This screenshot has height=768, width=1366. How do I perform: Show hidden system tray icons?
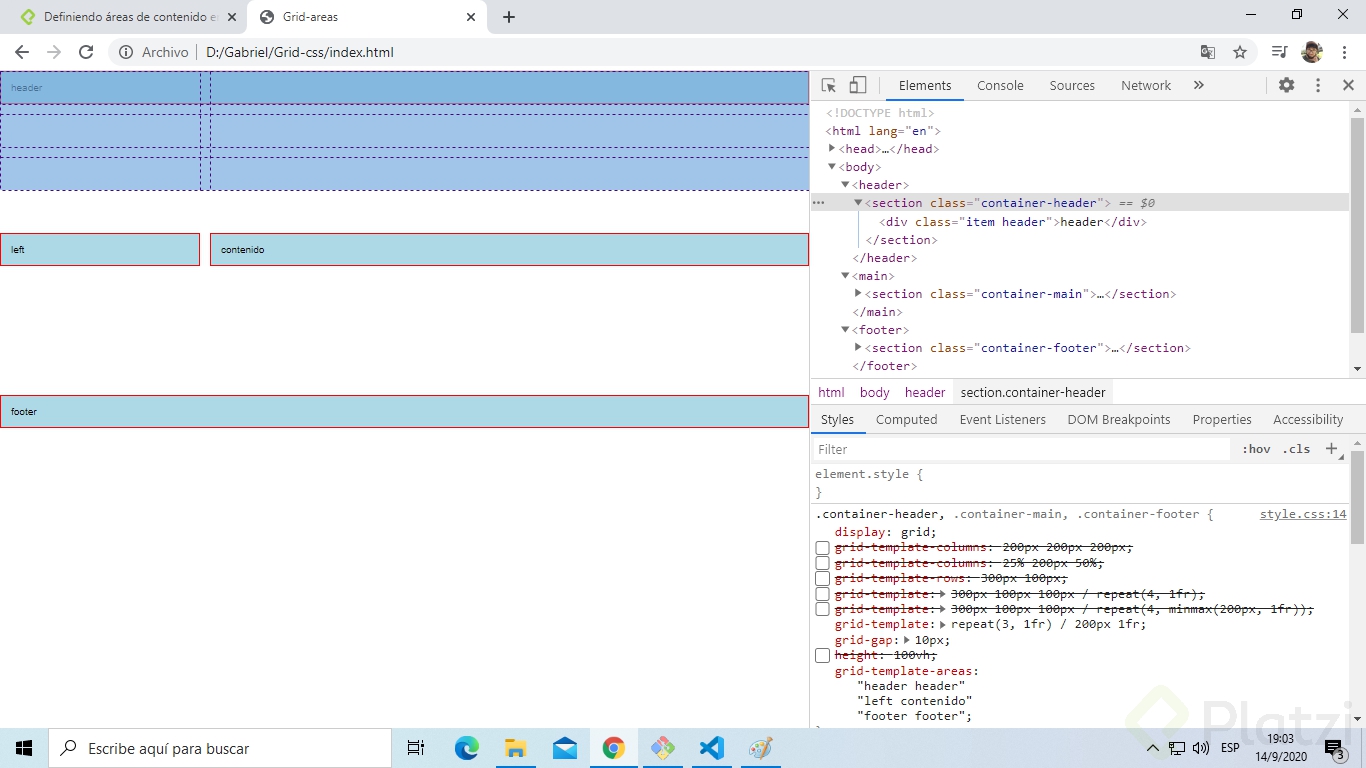pos(1152,748)
